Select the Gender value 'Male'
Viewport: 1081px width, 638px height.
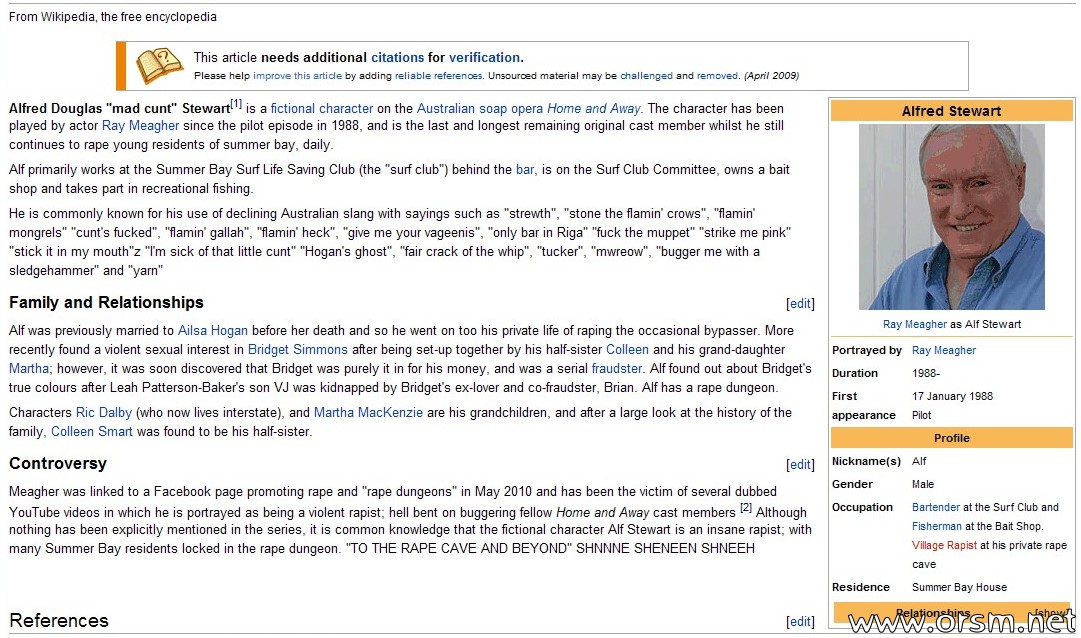click(922, 485)
